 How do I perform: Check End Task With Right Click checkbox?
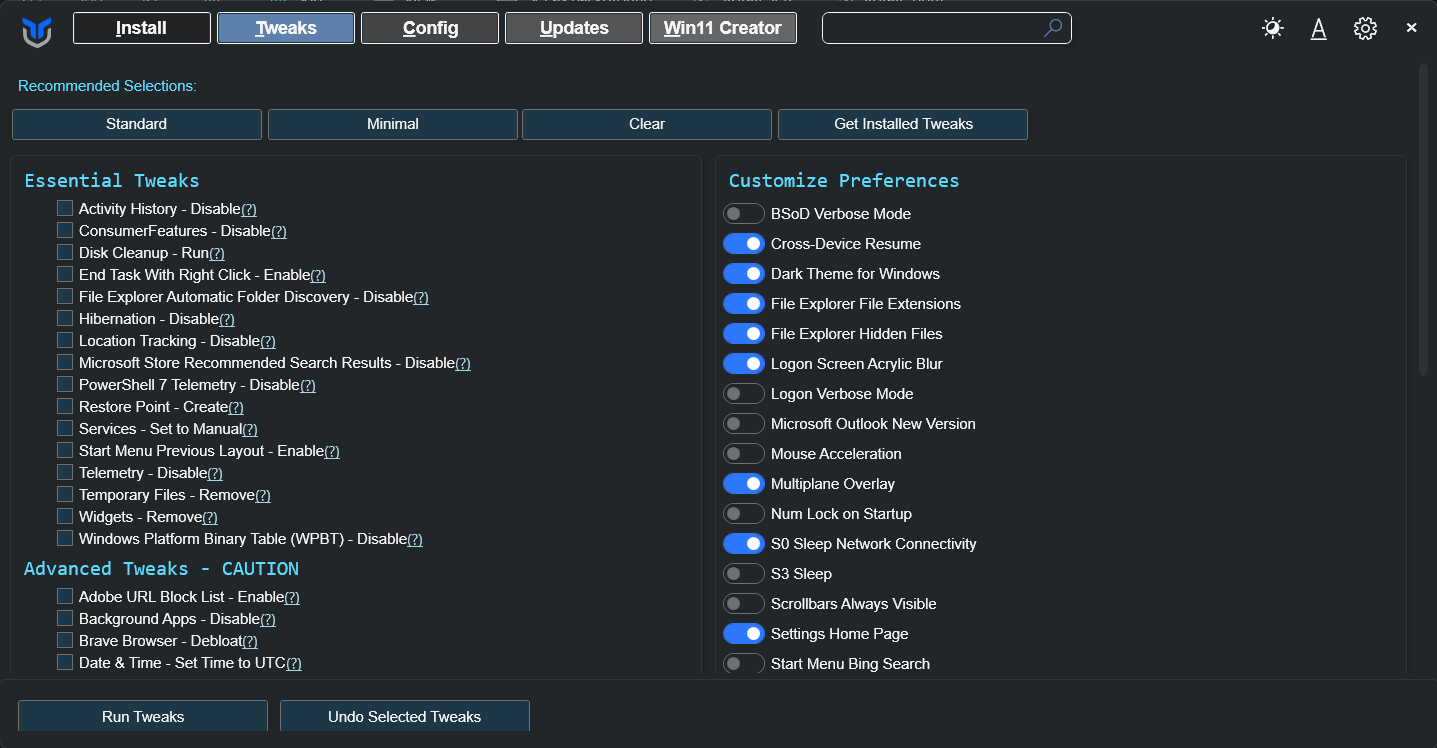click(65, 274)
